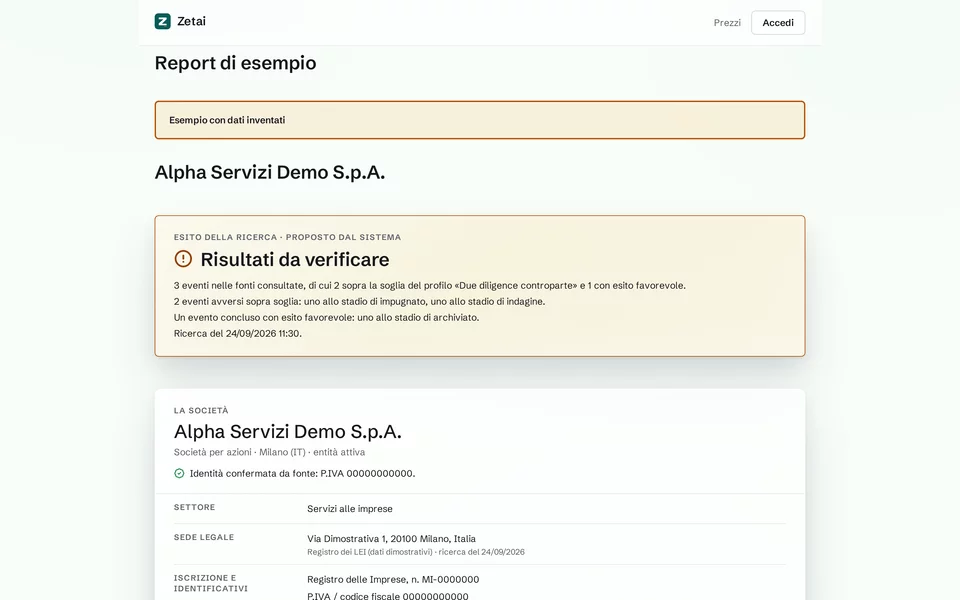960x600 pixels.
Task: Click the Zetai brand name
Action: 191,21
